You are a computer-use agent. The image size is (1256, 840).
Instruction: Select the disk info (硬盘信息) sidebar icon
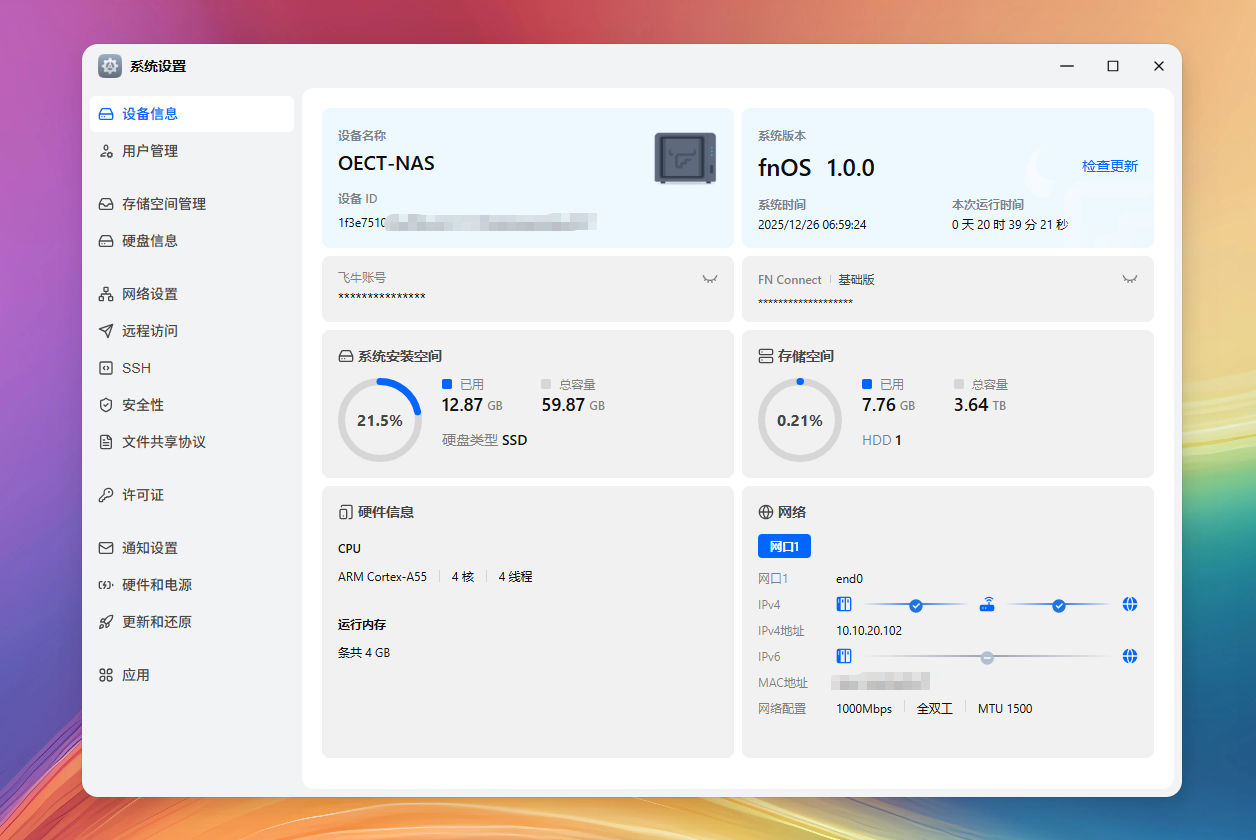tap(106, 241)
